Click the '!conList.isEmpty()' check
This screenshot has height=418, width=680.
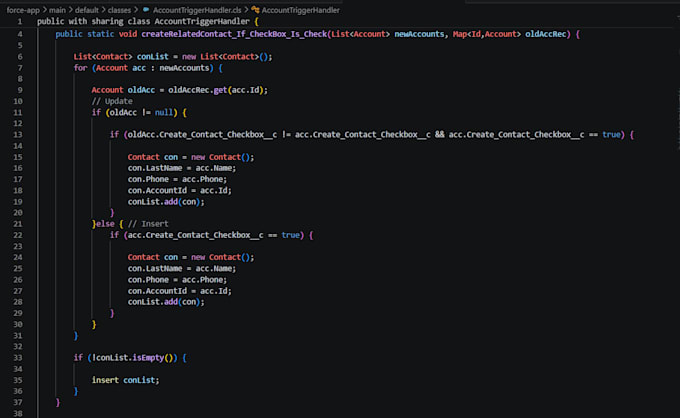132,358
